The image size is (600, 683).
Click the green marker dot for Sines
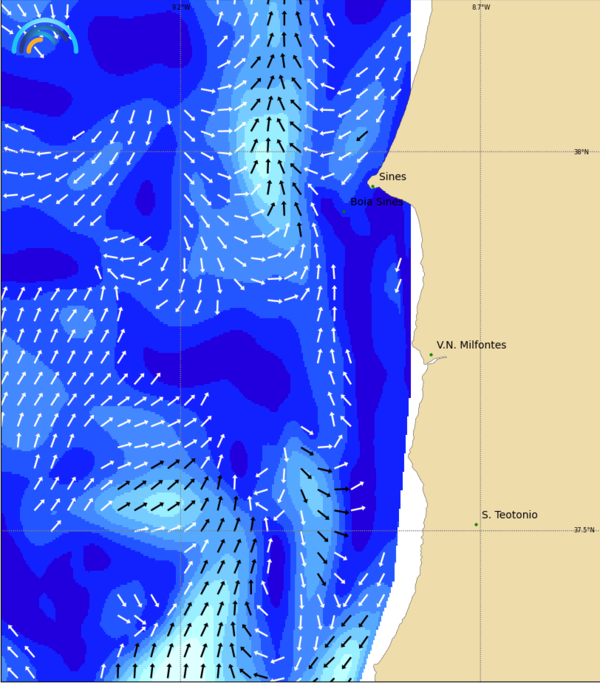[372, 186]
